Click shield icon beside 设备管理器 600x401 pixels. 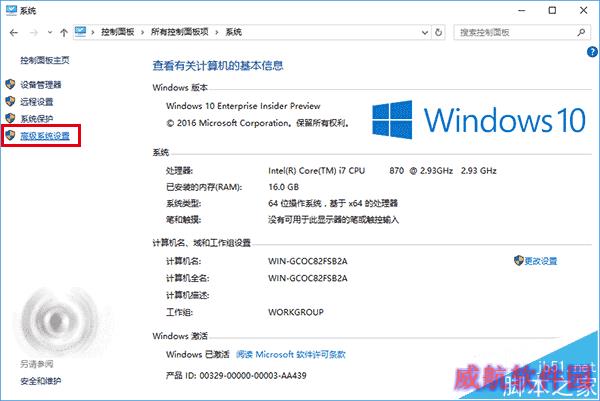(10, 84)
